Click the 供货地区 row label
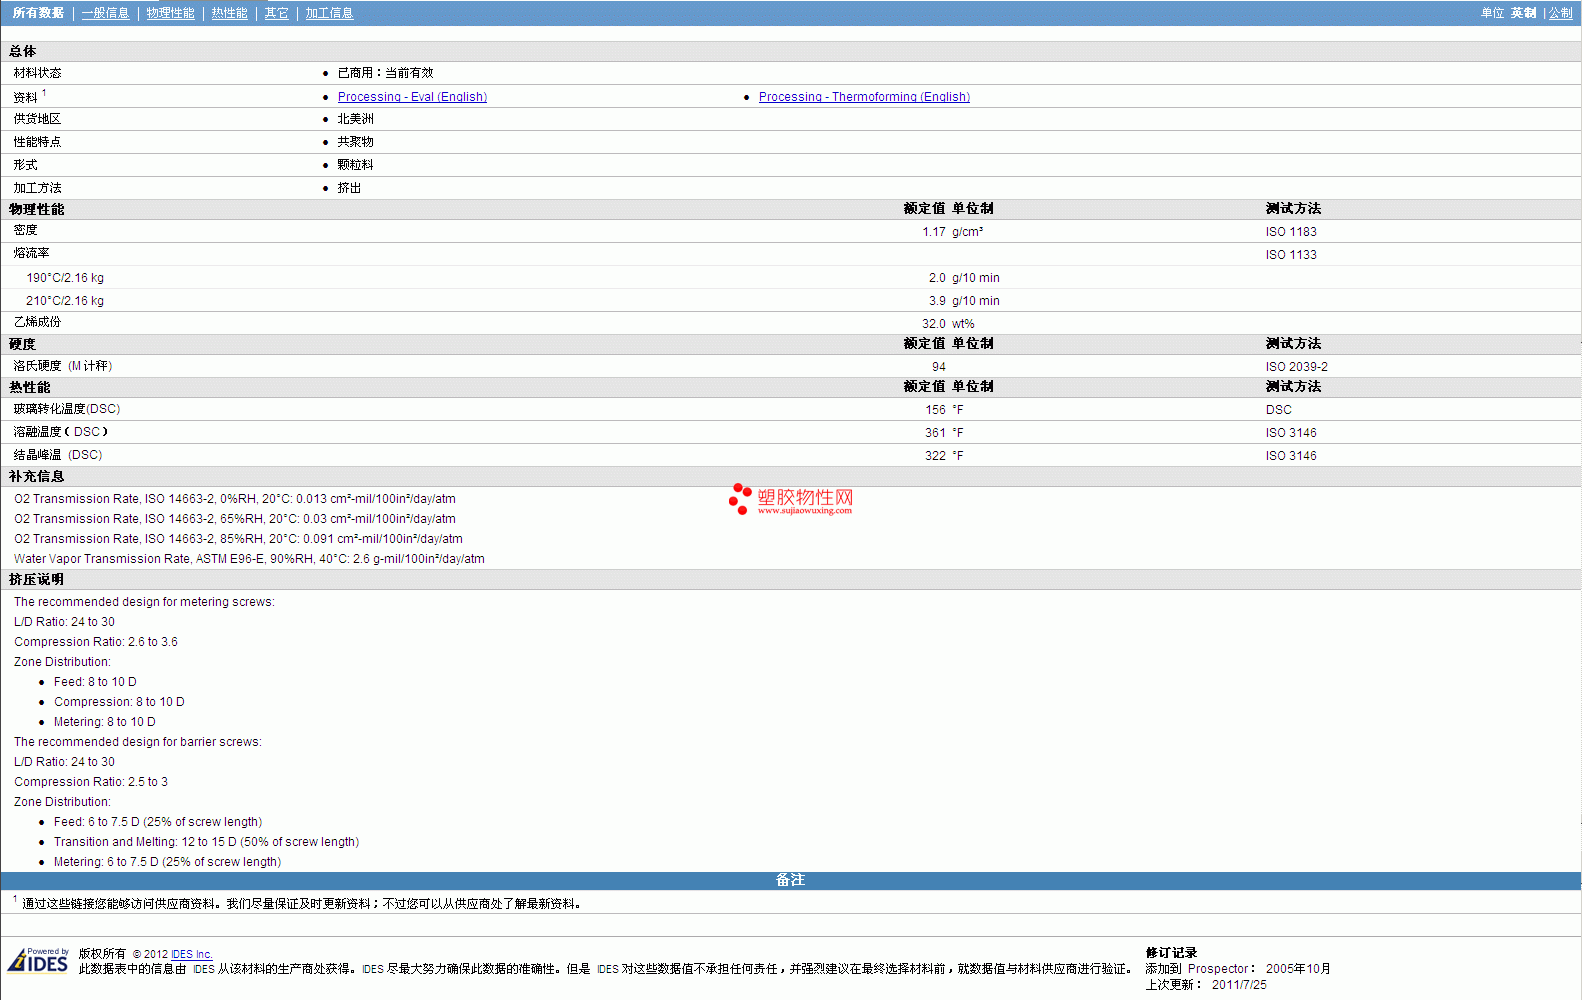 [x=37, y=119]
